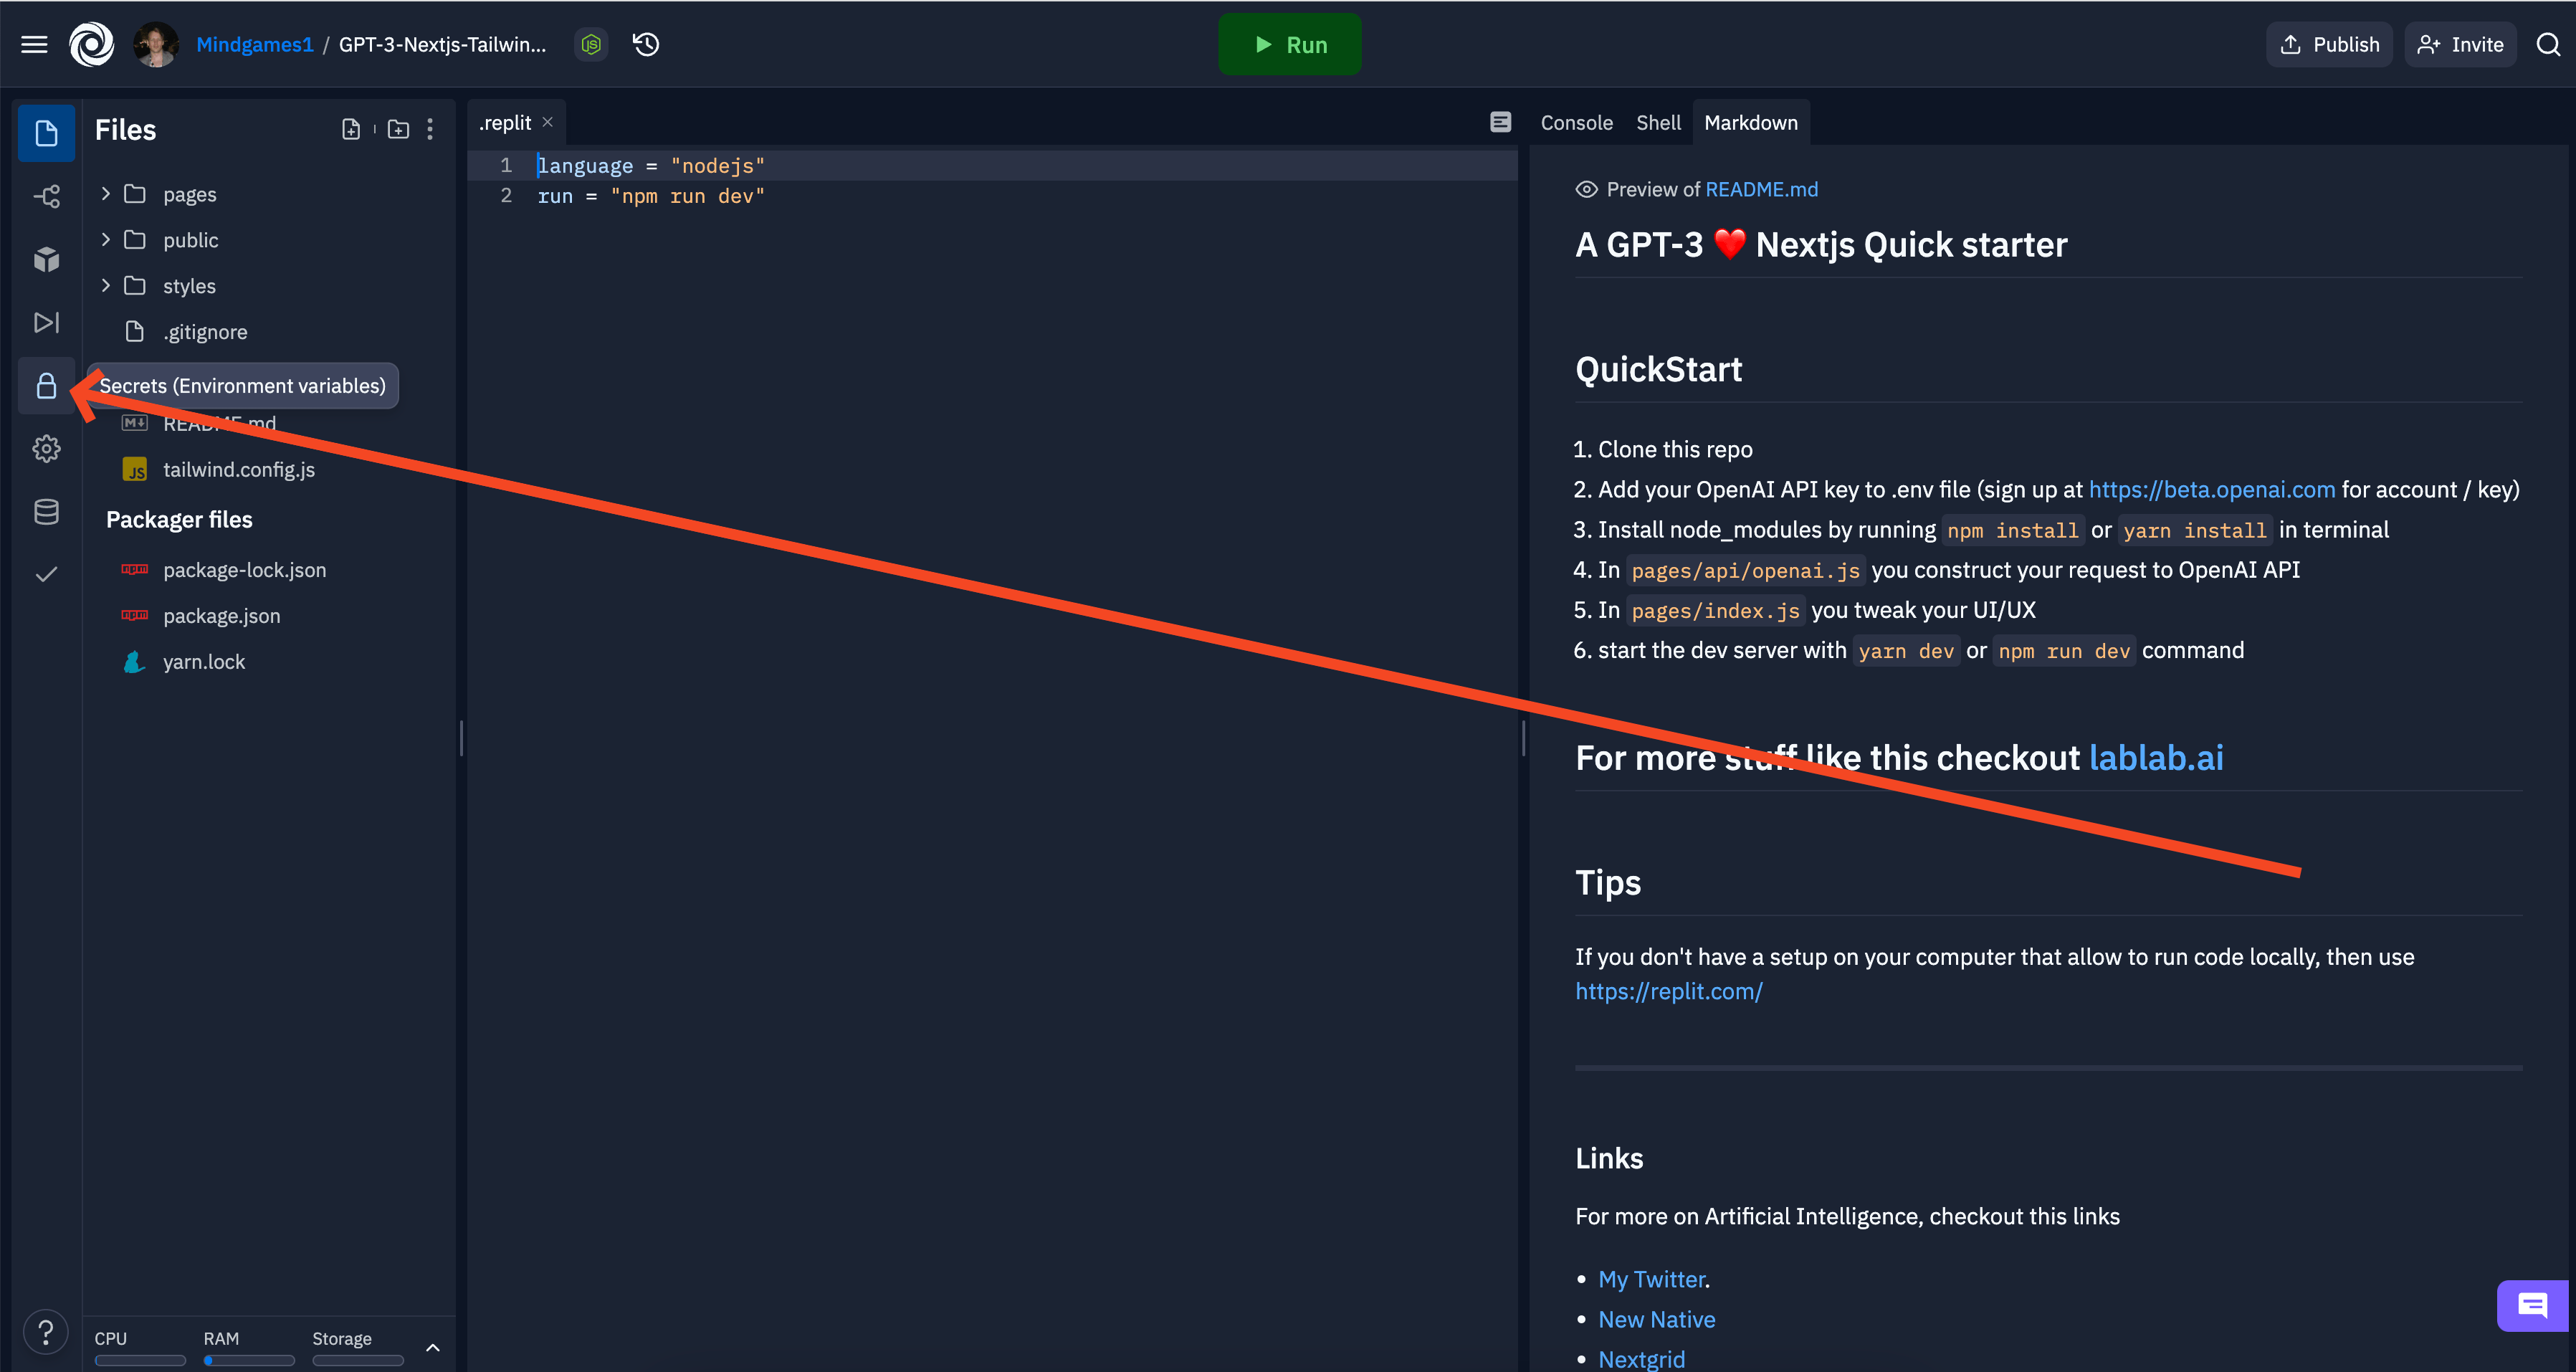Click the https://replit.com/ link
The height and width of the screenshot is (1372, 2576).
pyautogui.click(x=1669, y=990)
